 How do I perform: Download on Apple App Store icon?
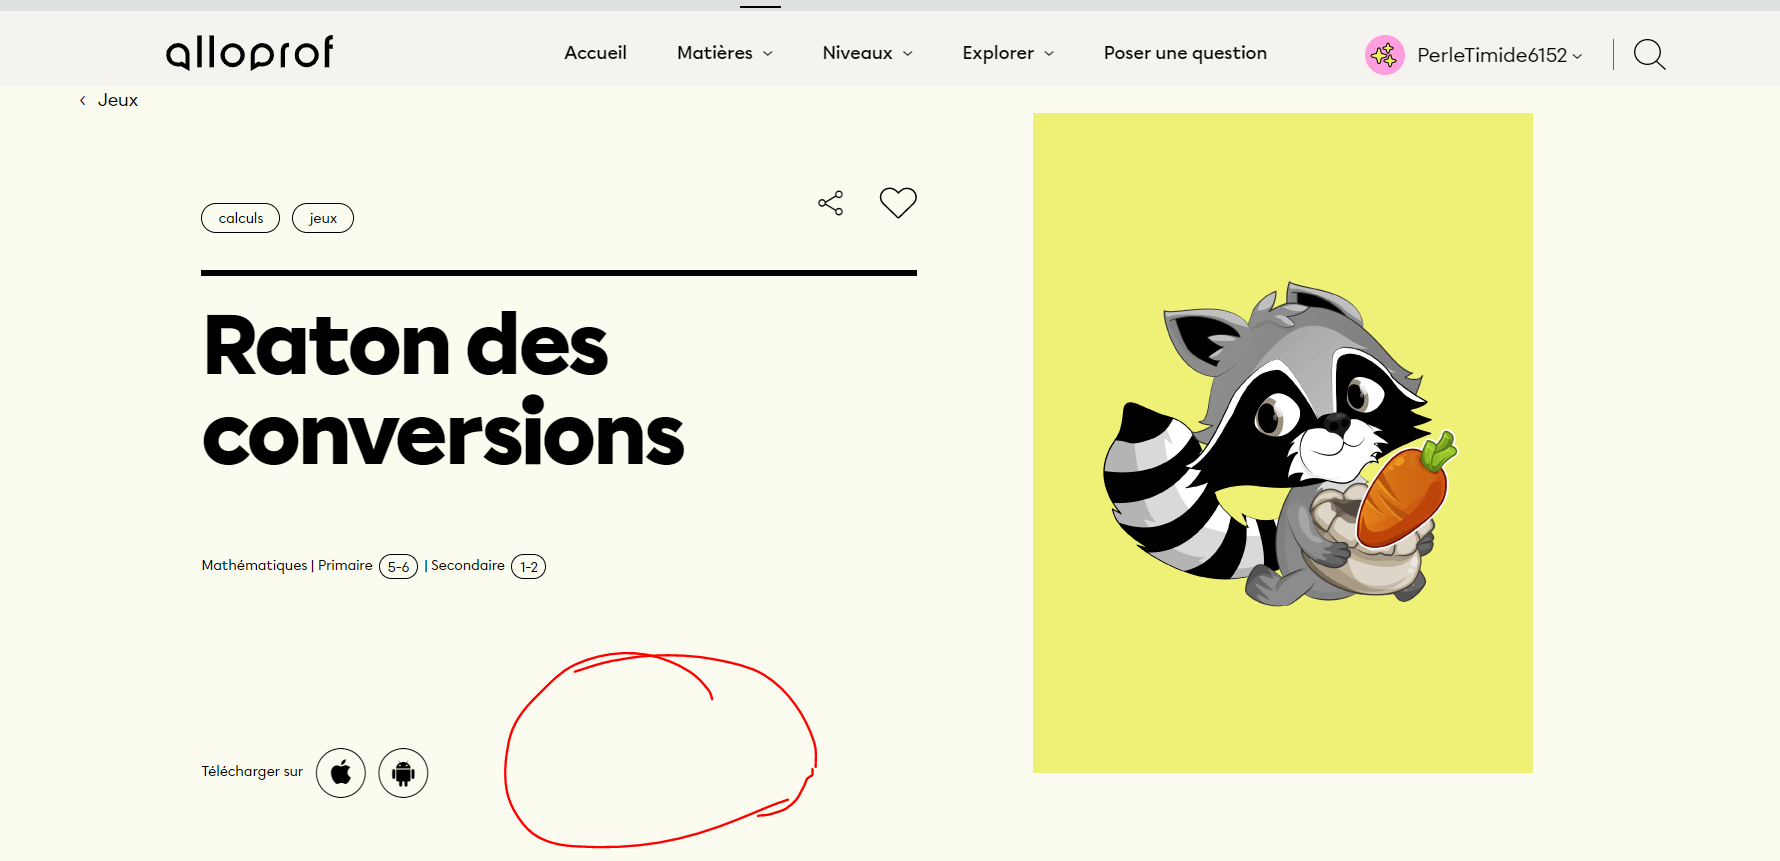click(x=341, y=773)
